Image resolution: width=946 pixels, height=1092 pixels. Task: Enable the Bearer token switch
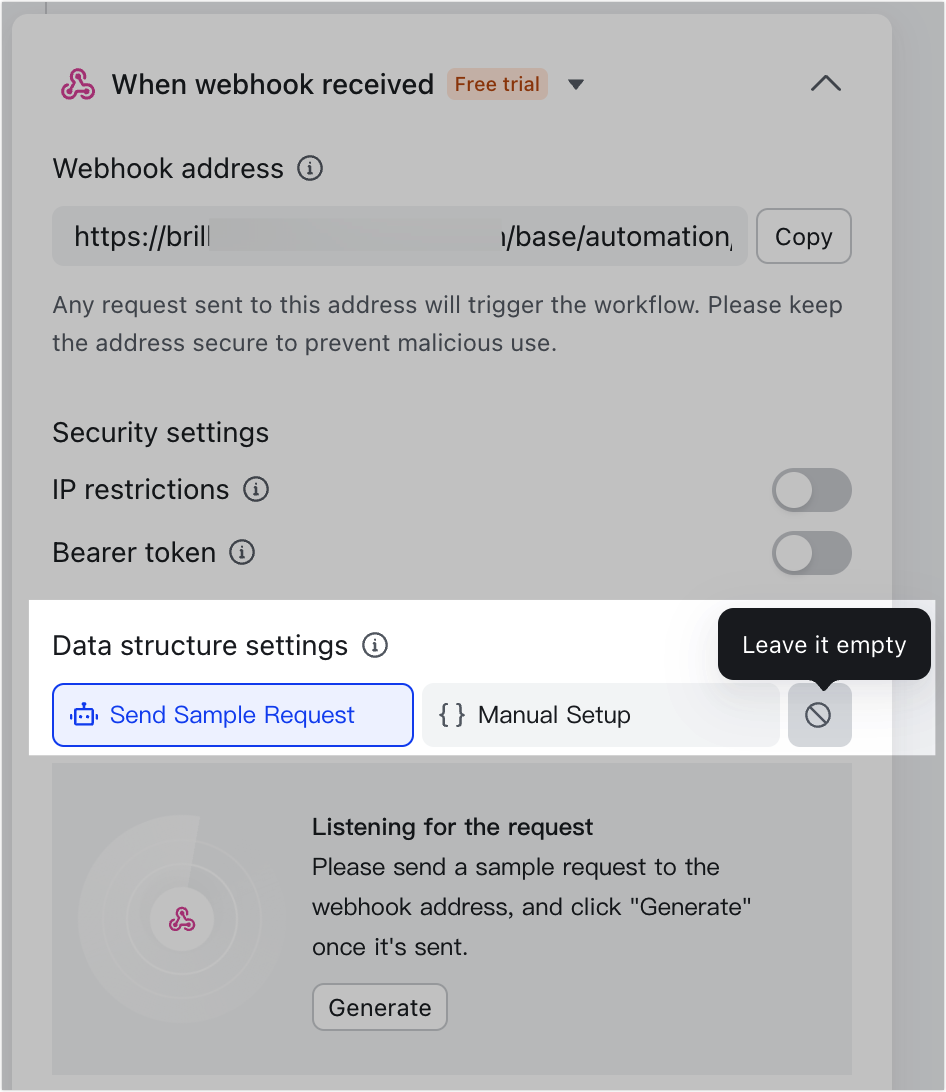[x=812, y=553]
